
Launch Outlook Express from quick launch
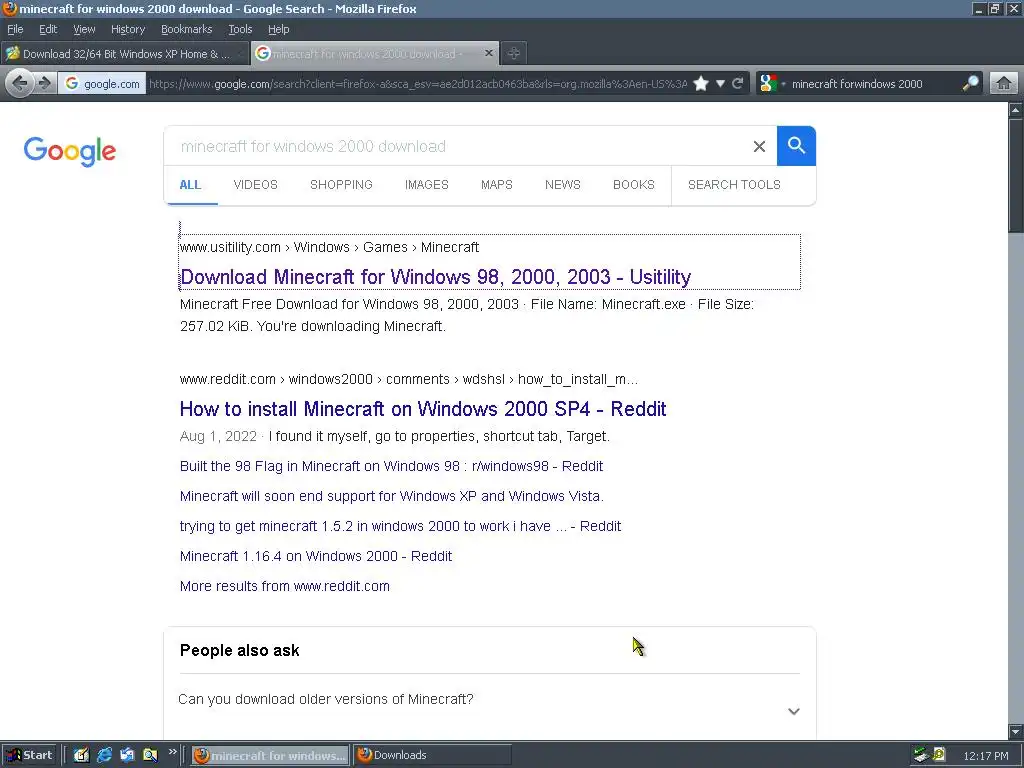point(127,755)
